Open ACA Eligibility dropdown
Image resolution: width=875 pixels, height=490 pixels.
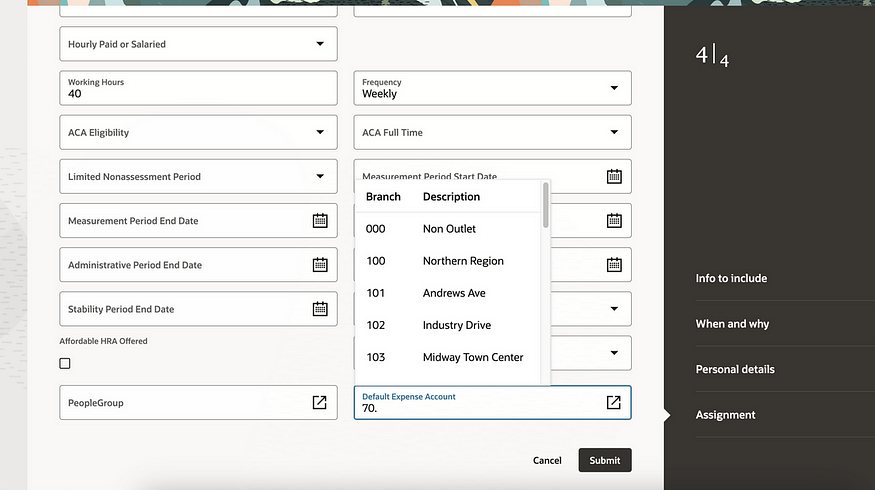pyautogui.click(x=320, y=132)
